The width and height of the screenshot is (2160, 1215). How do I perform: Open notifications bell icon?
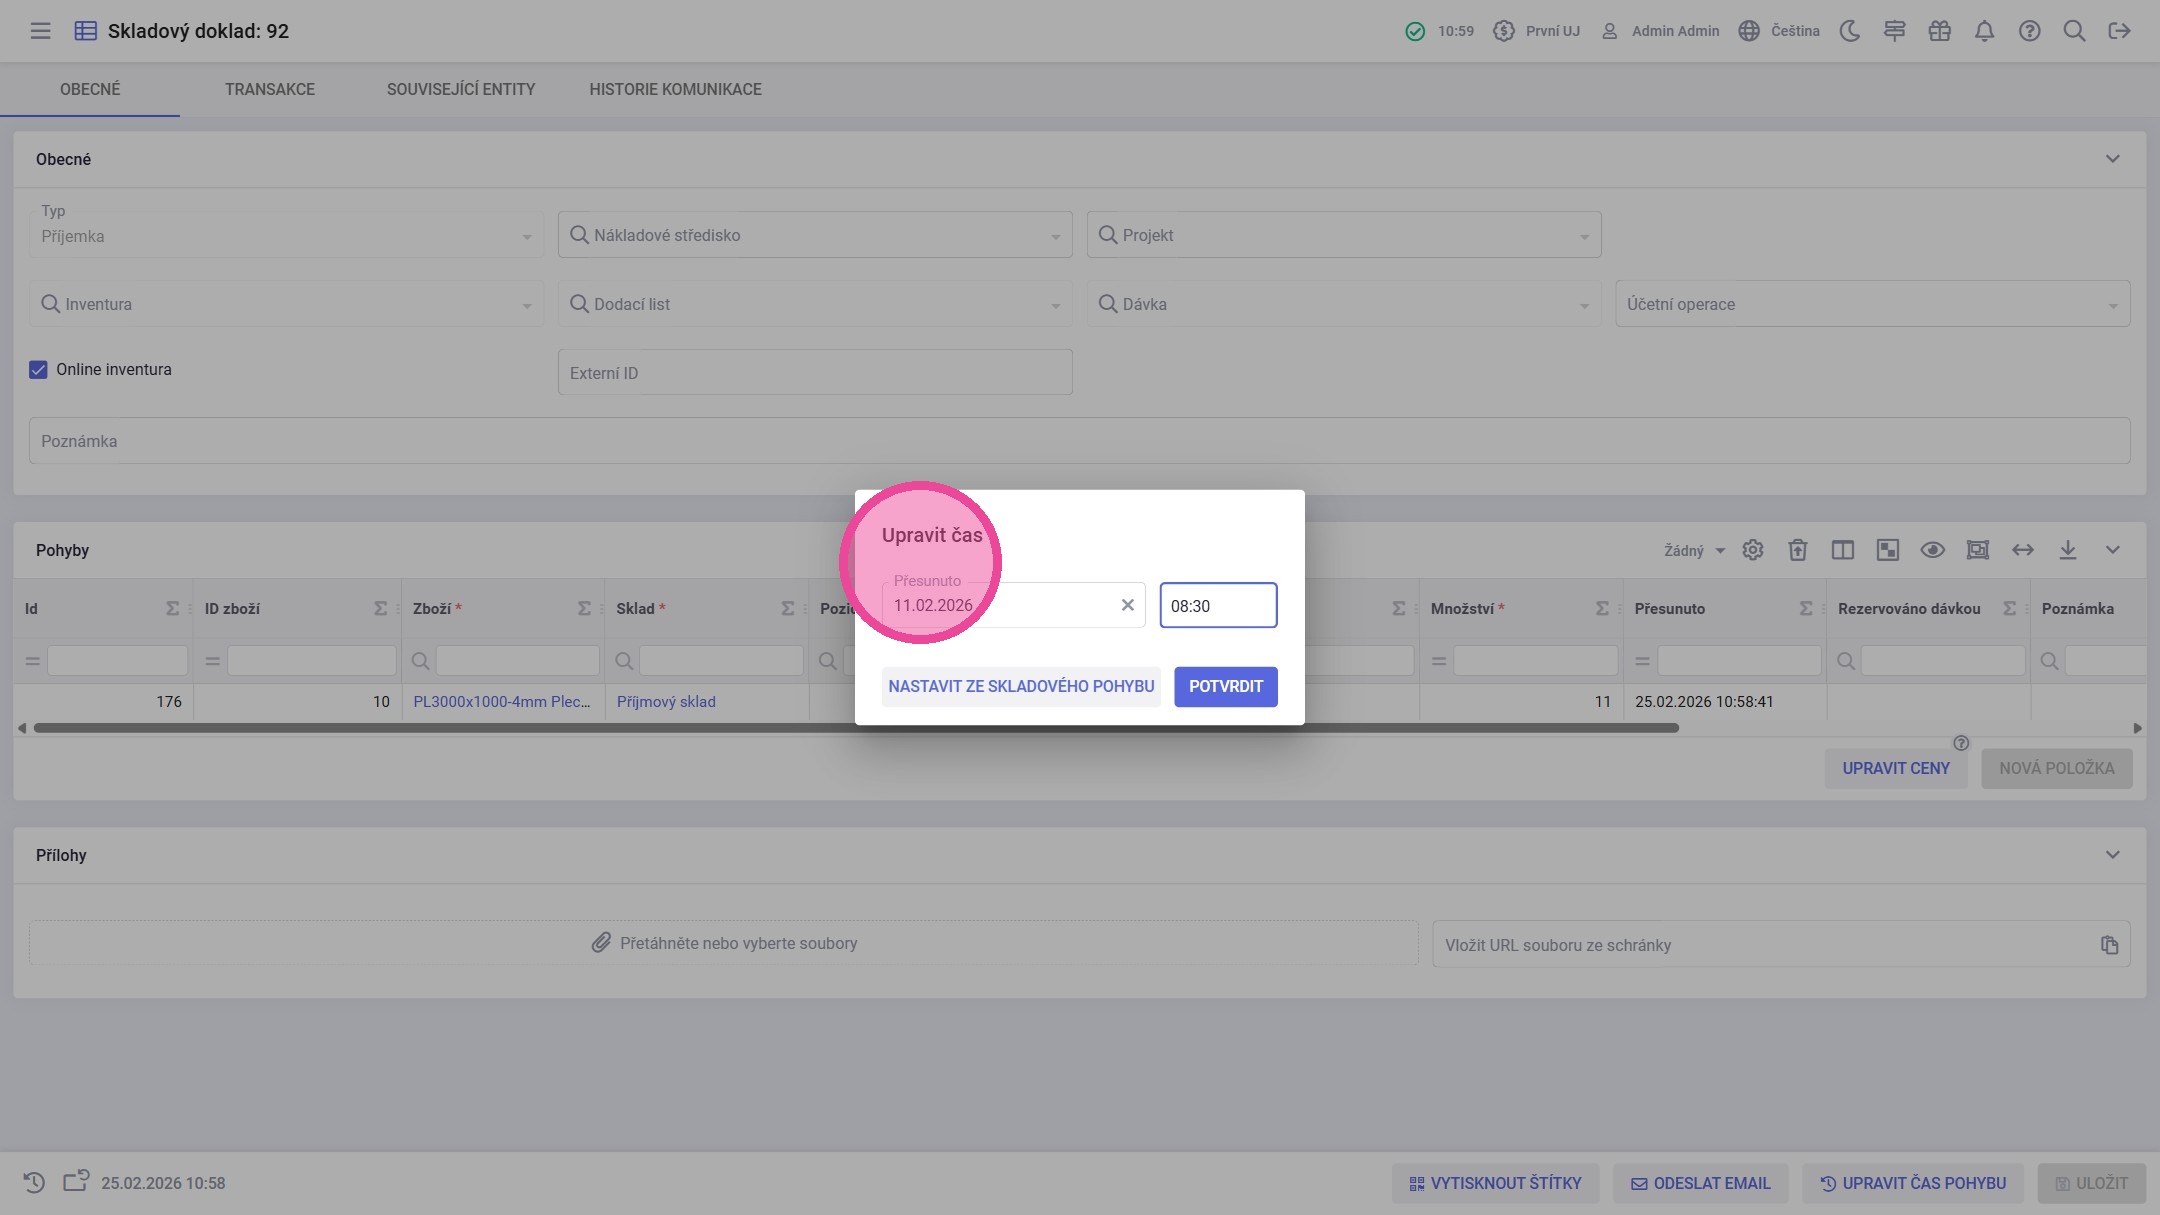pos(1984,31)
